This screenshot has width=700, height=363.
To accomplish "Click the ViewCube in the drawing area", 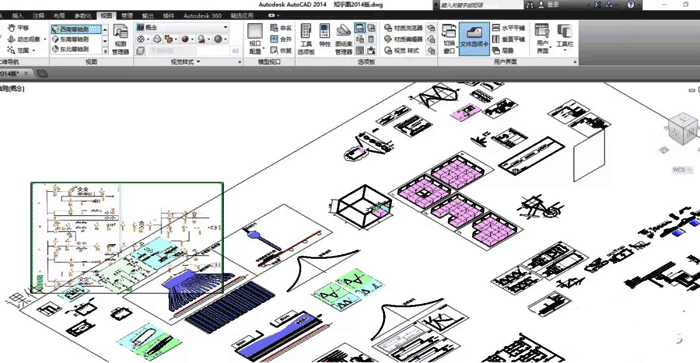I will [682, 128].
